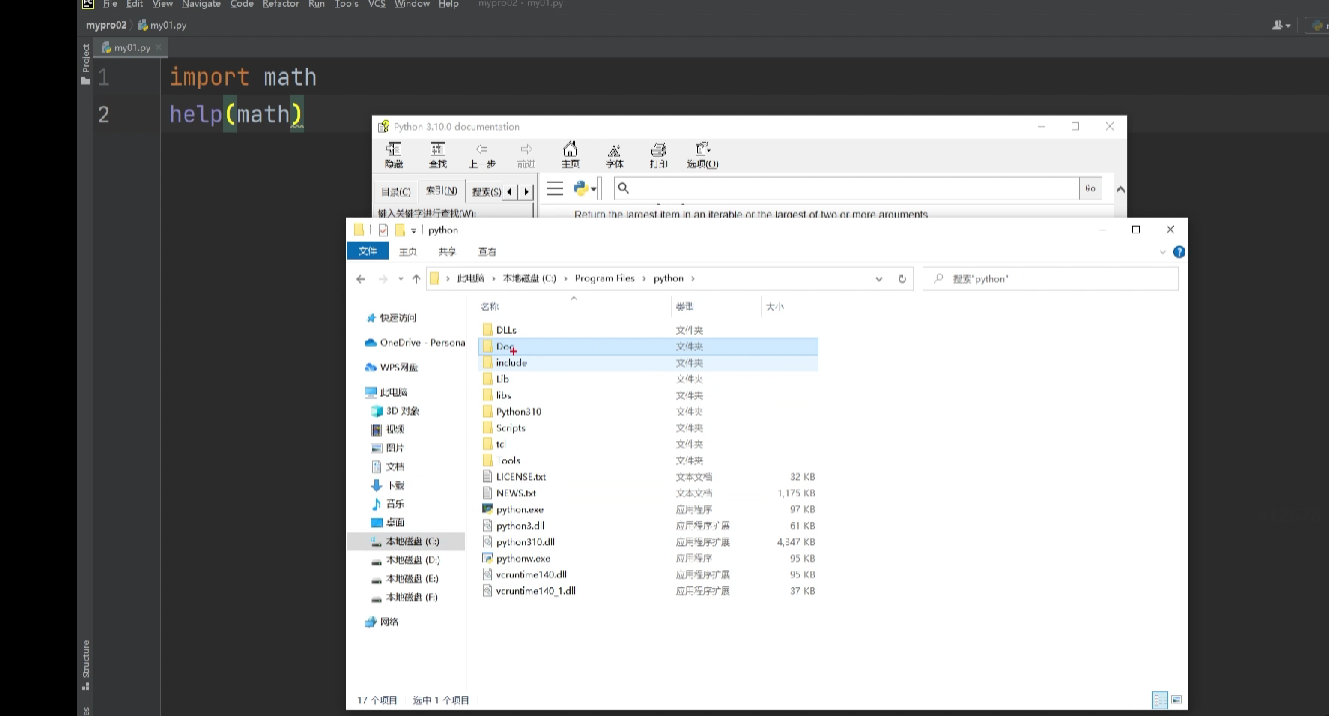The image size is (1329, 716).
Task: Switch to the Index (索引) tab in documentation
Action: 441,191
